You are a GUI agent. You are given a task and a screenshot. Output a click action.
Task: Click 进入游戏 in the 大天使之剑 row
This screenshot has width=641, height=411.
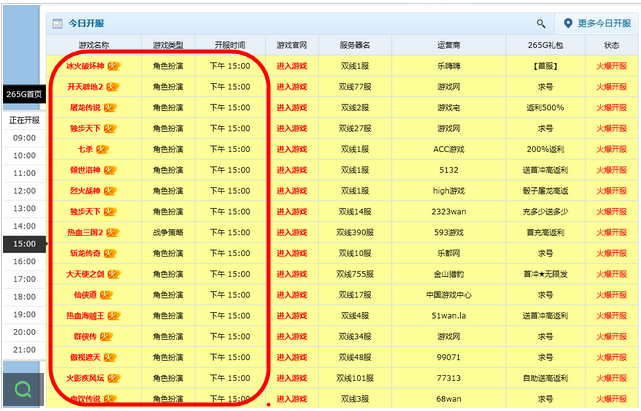tap(291, 274)
